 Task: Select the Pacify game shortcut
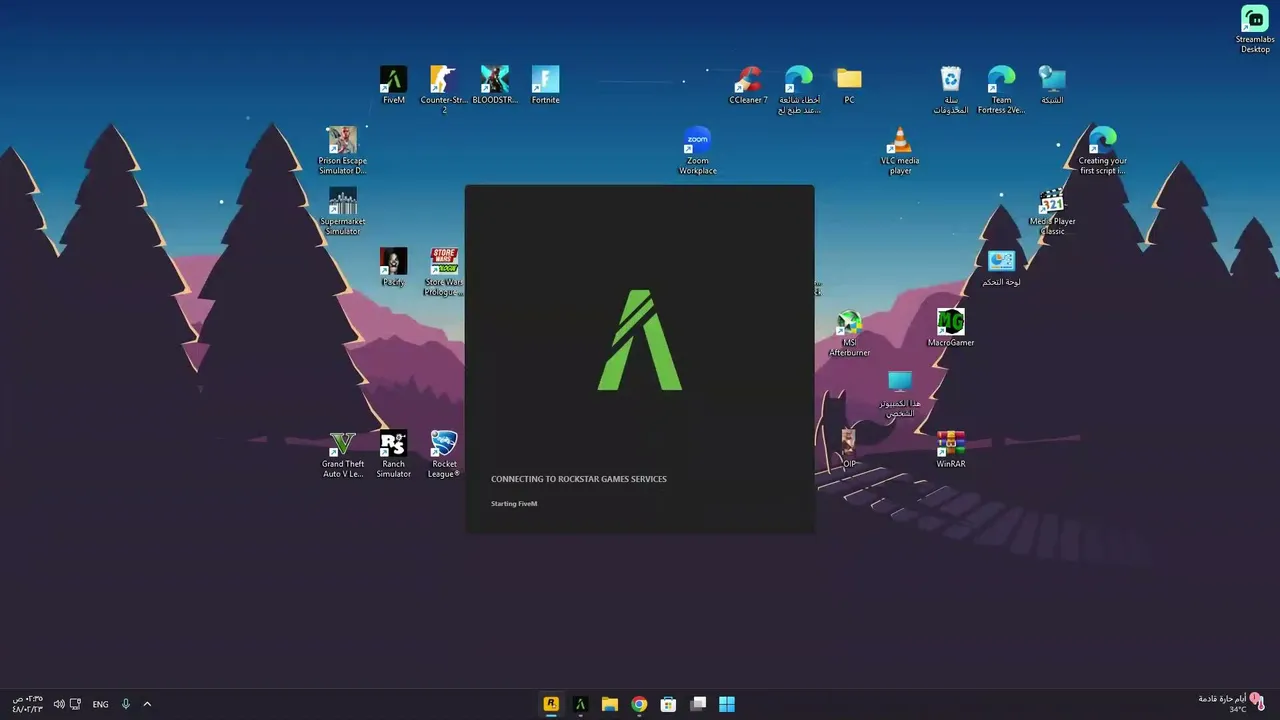point(393,267)
